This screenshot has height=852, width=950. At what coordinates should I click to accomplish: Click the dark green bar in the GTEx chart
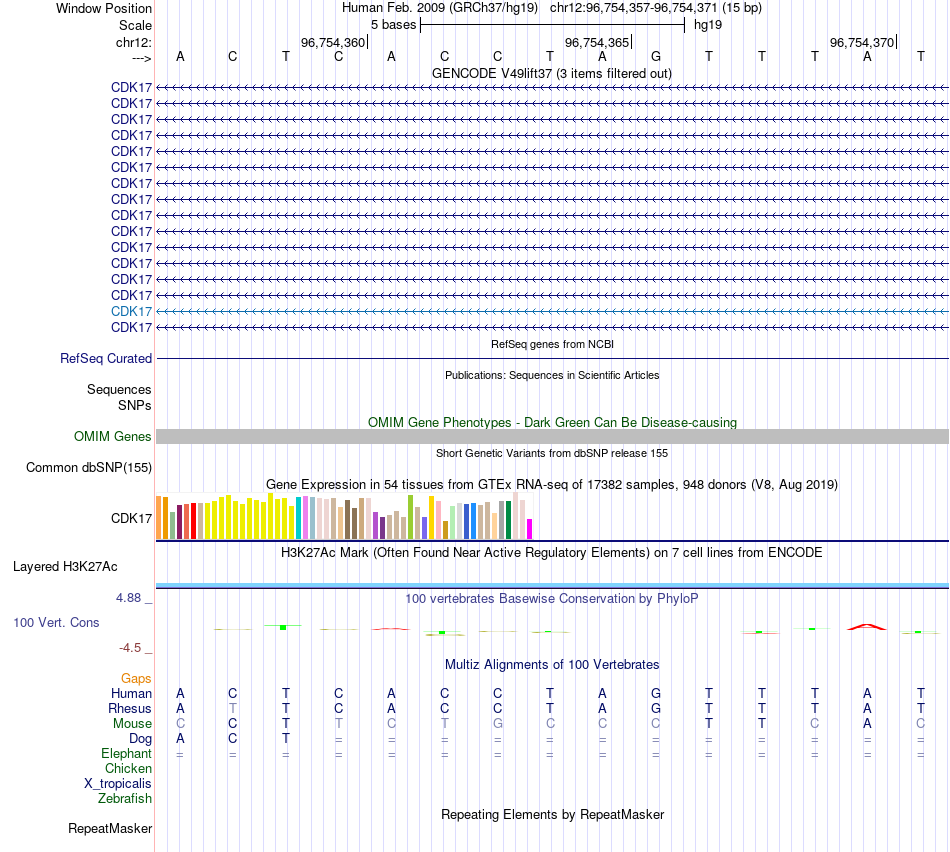point(508,520)
